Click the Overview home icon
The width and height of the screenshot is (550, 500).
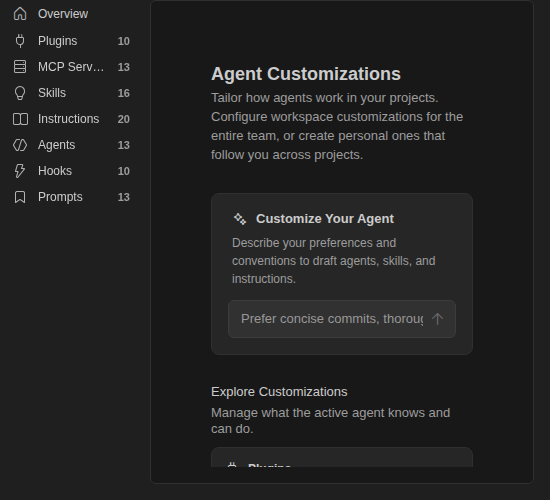[20, 14]
